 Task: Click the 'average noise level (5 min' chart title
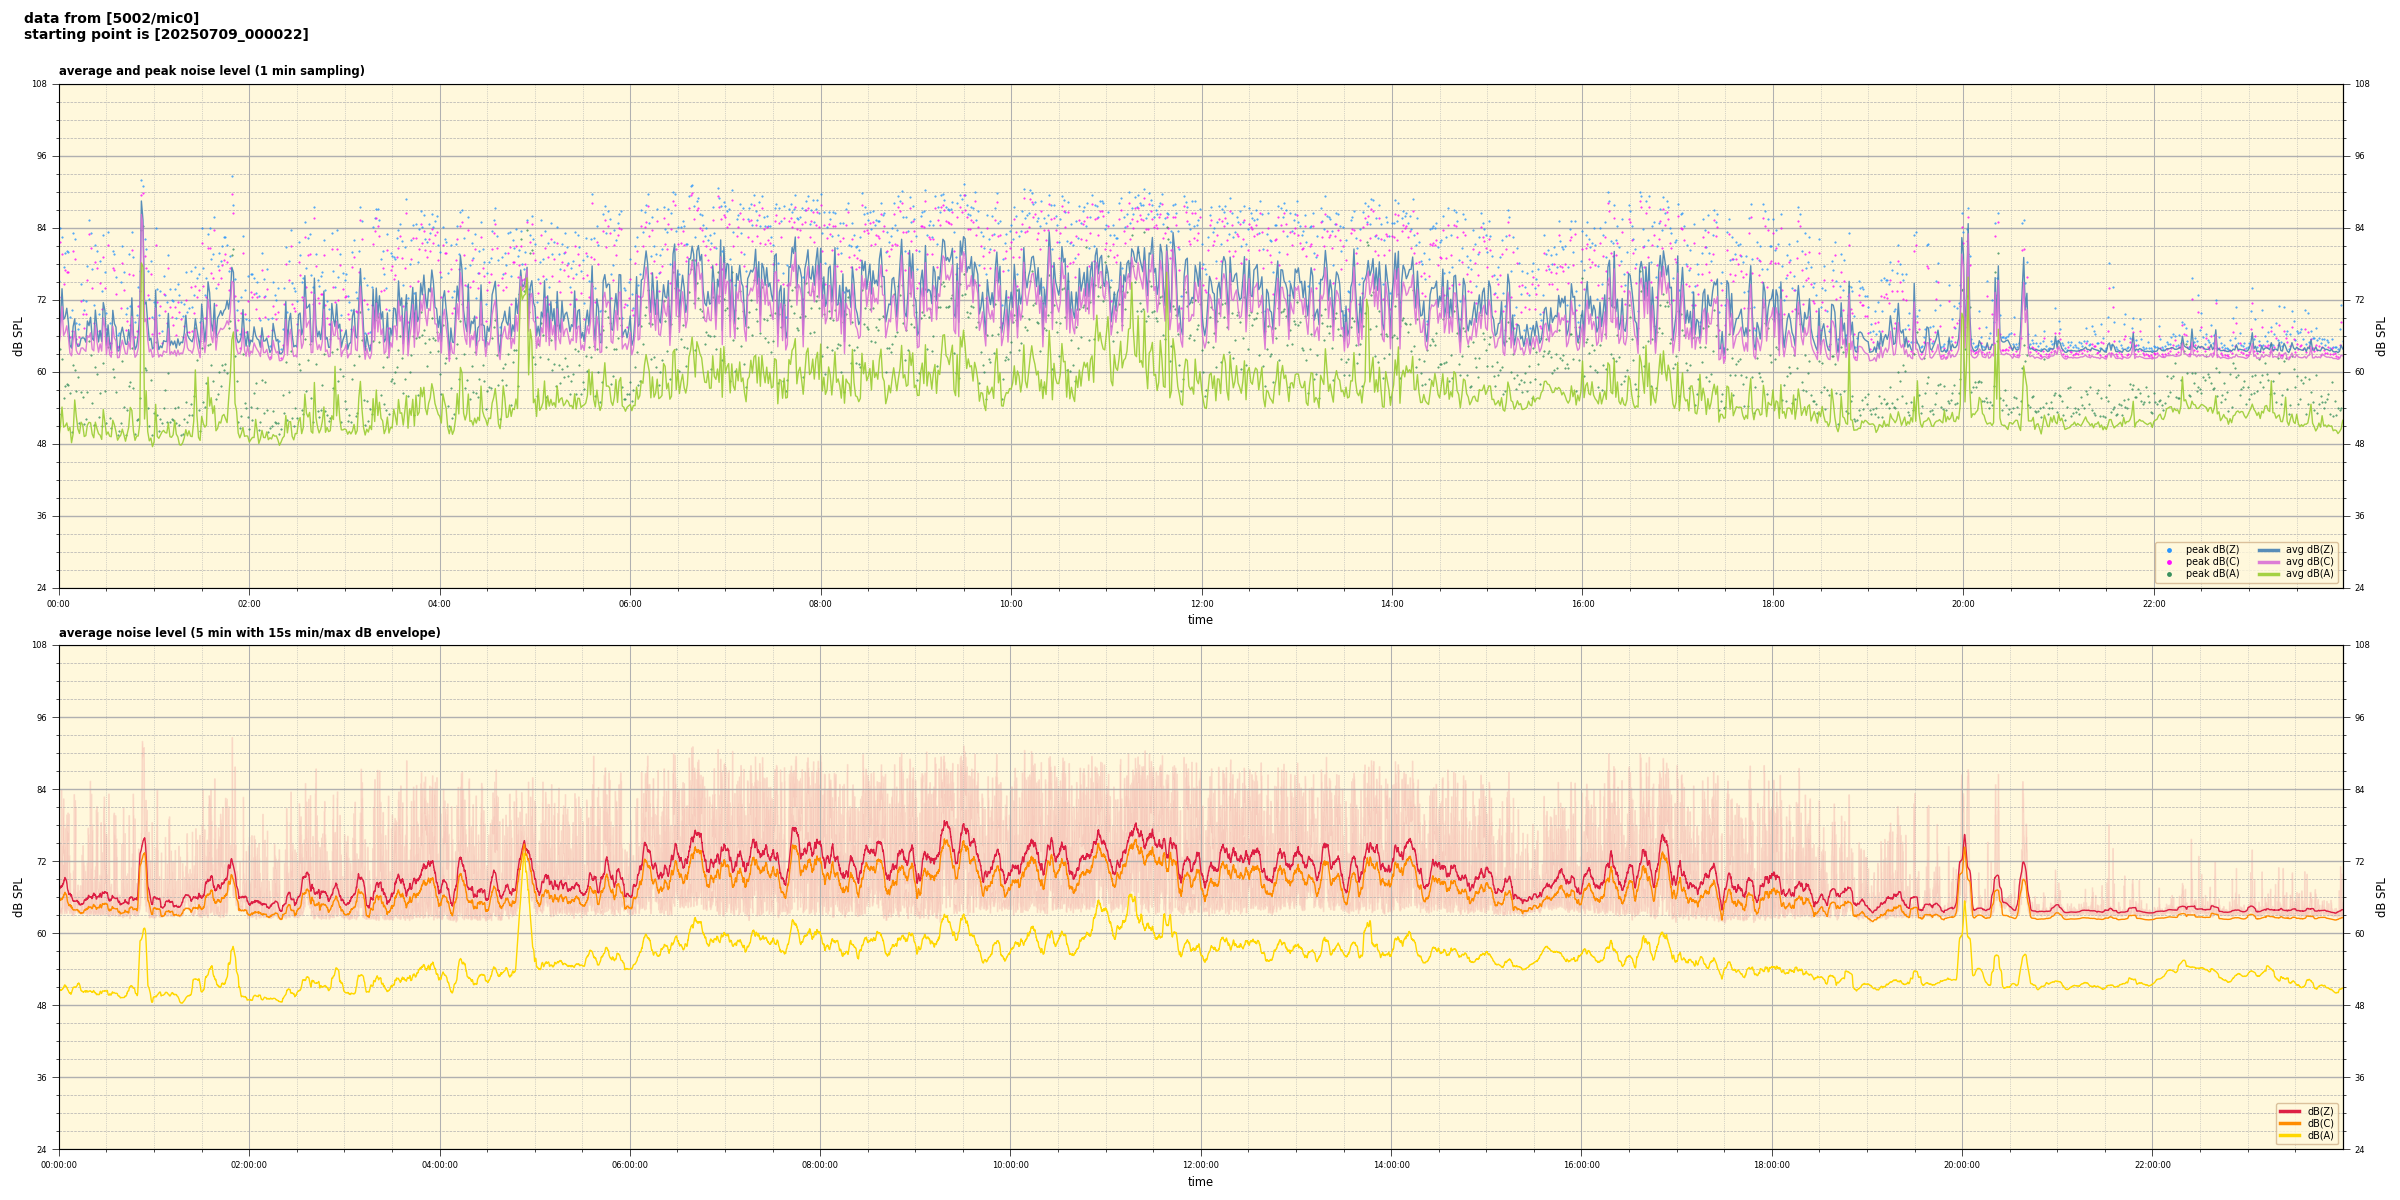pyautogui.click(x=249, y=633)
